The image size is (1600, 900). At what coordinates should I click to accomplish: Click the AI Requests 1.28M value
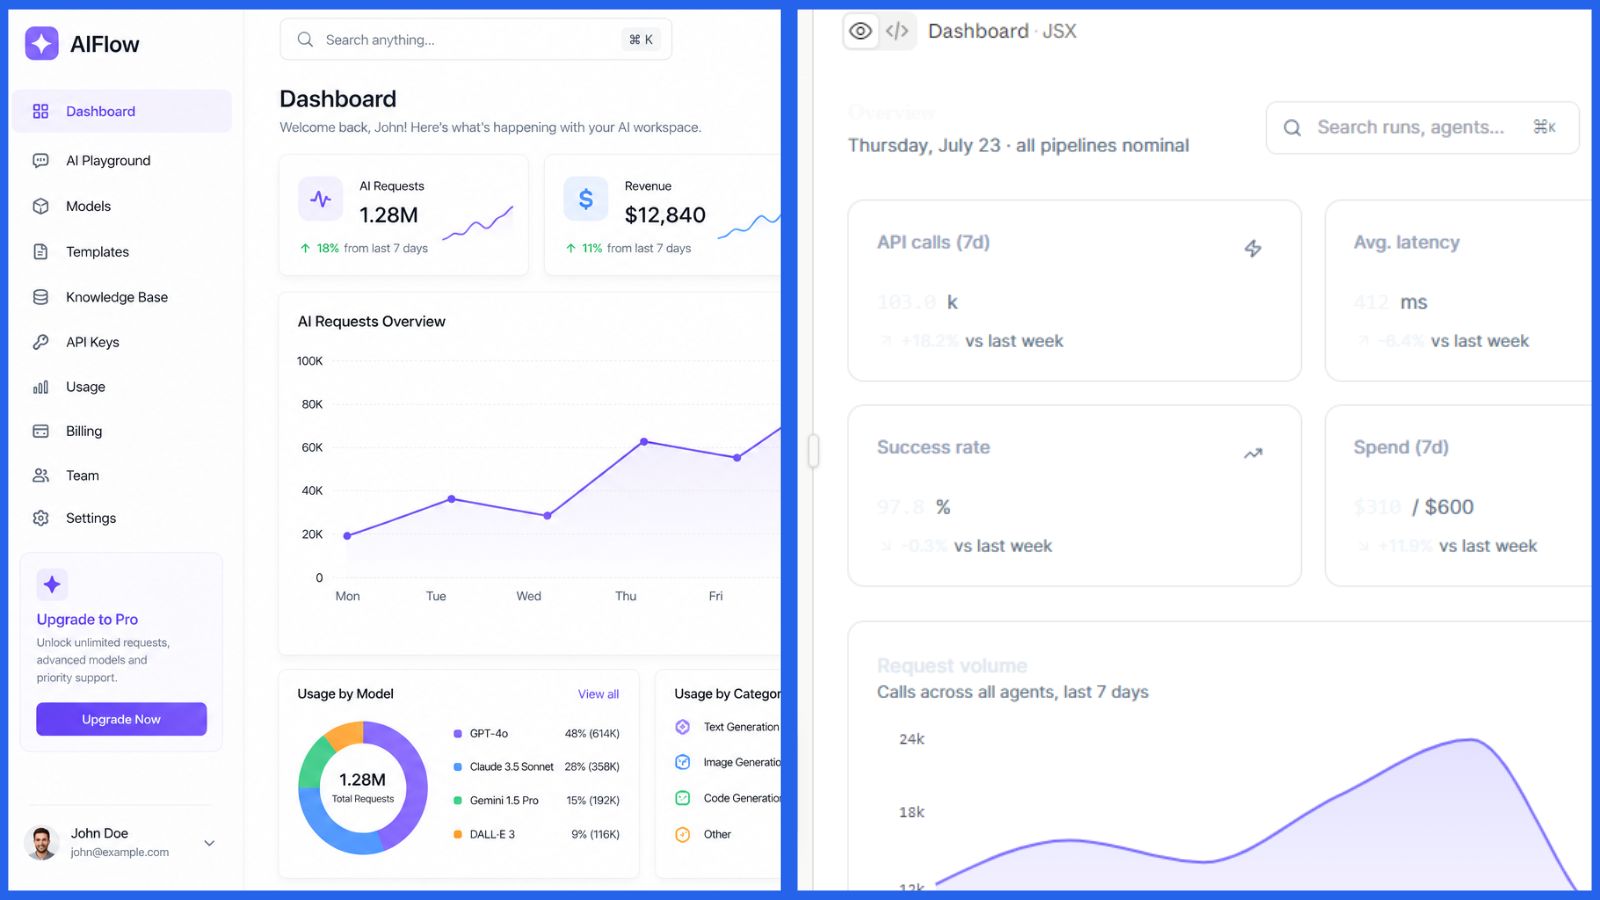(389, 215)
